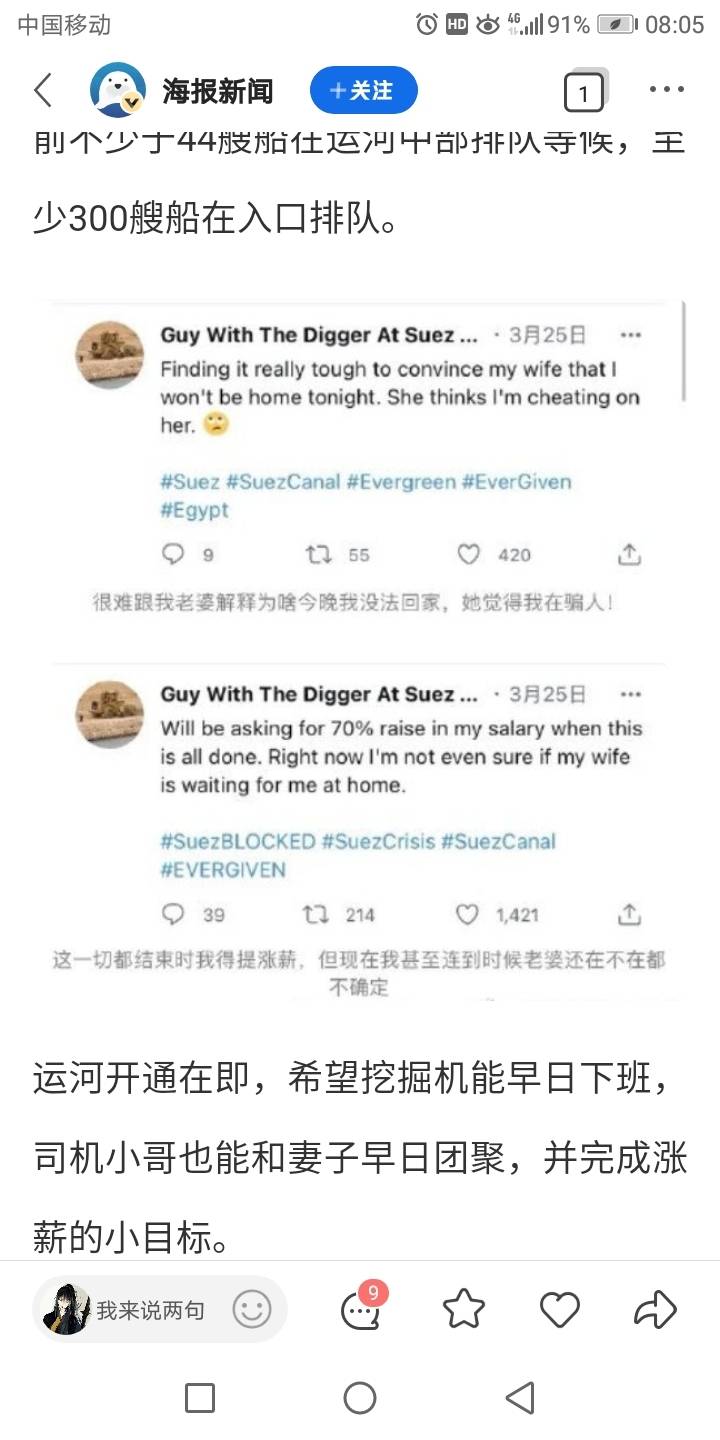
Task: Open the 海报新闻 avatar profile
Action: pyautogui.click(x=118, y=91)
